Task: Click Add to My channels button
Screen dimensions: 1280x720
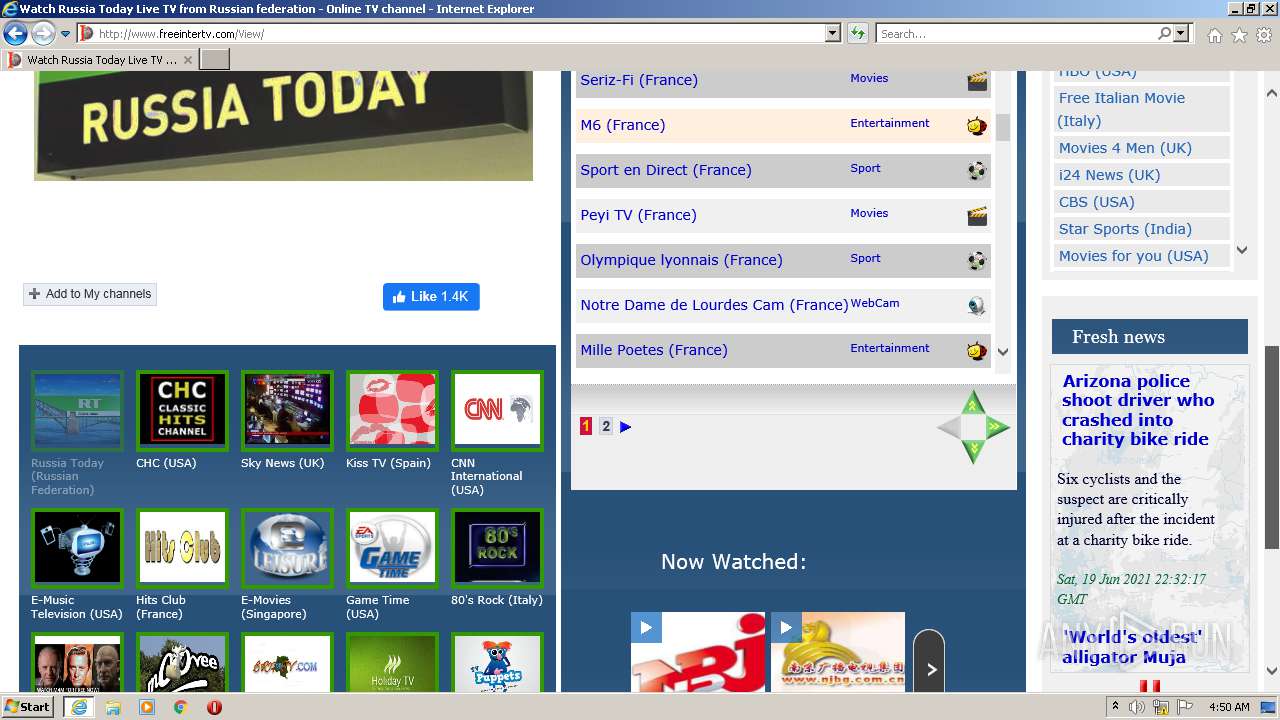Action: (90, 294)
